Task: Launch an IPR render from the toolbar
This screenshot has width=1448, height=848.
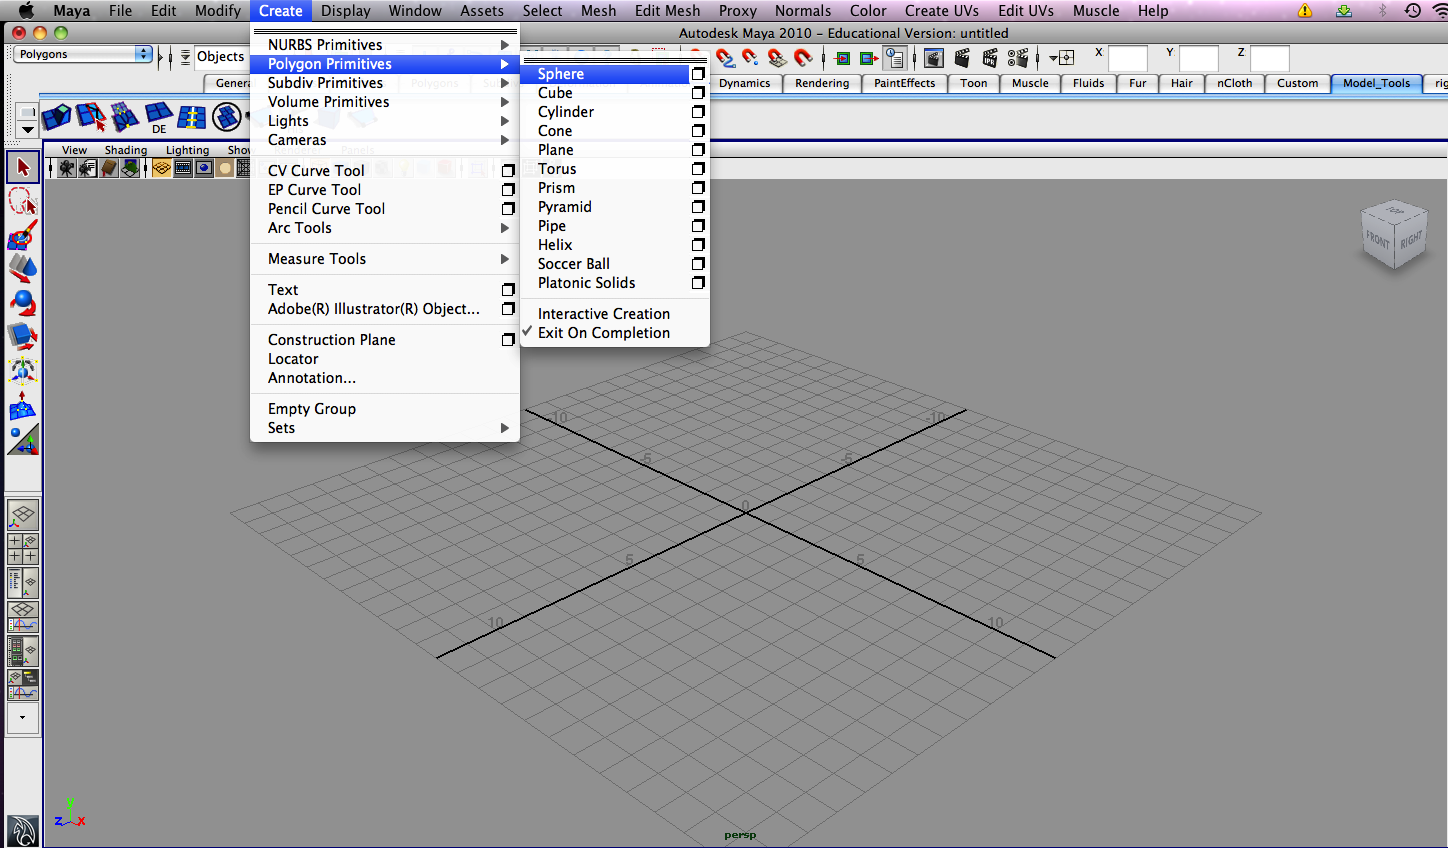Action: click(x=990, y=59)
